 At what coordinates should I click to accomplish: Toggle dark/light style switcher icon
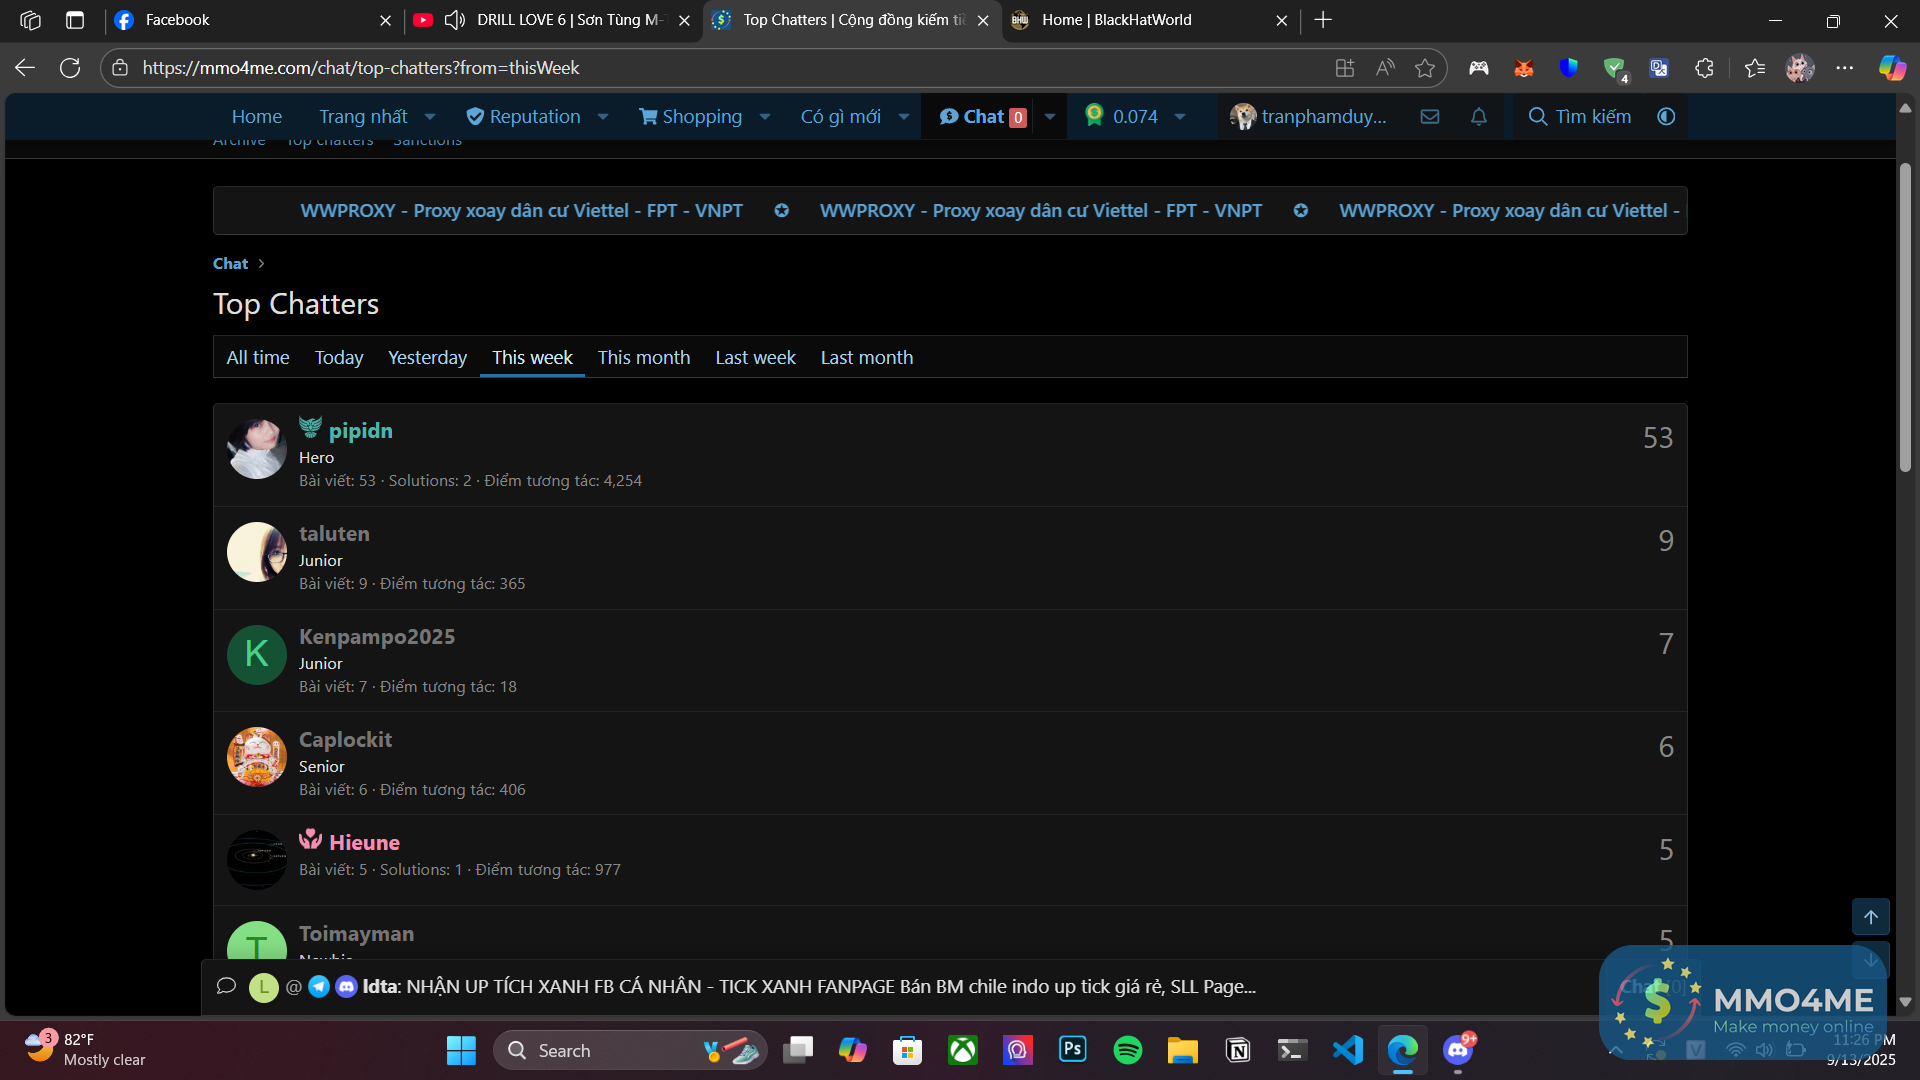point(1666,117)
